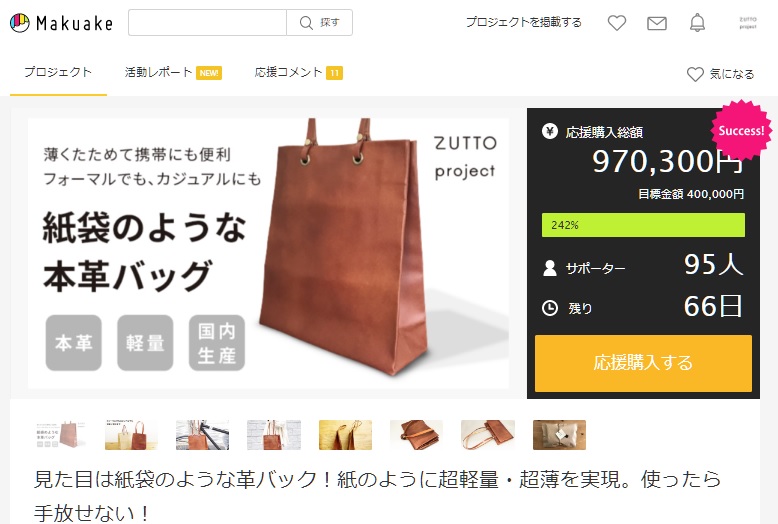Click the clock remaining-days icon
The width and height of the screenshot is (778, 524).
550,308
